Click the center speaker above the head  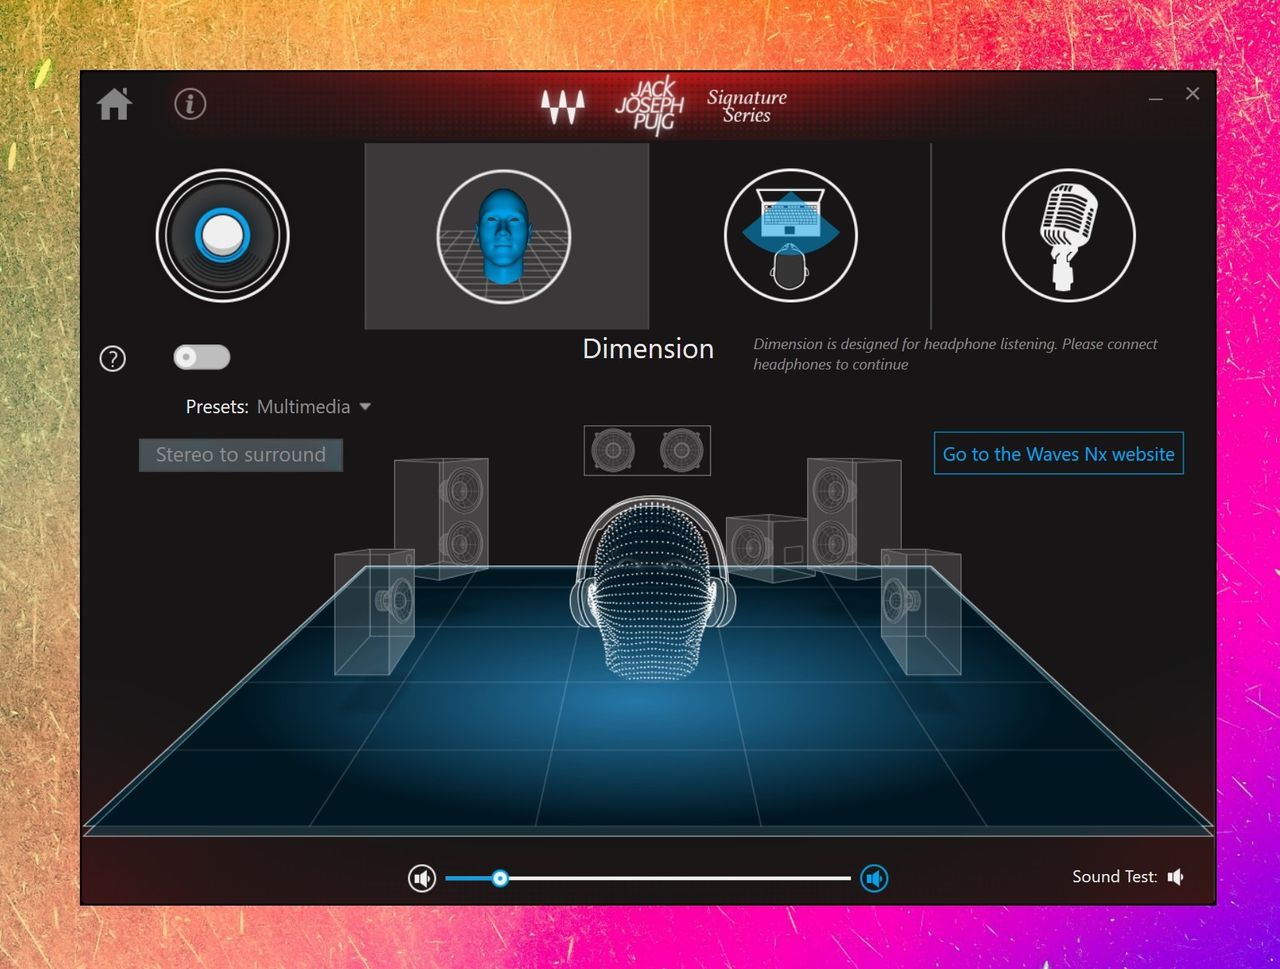647,450
